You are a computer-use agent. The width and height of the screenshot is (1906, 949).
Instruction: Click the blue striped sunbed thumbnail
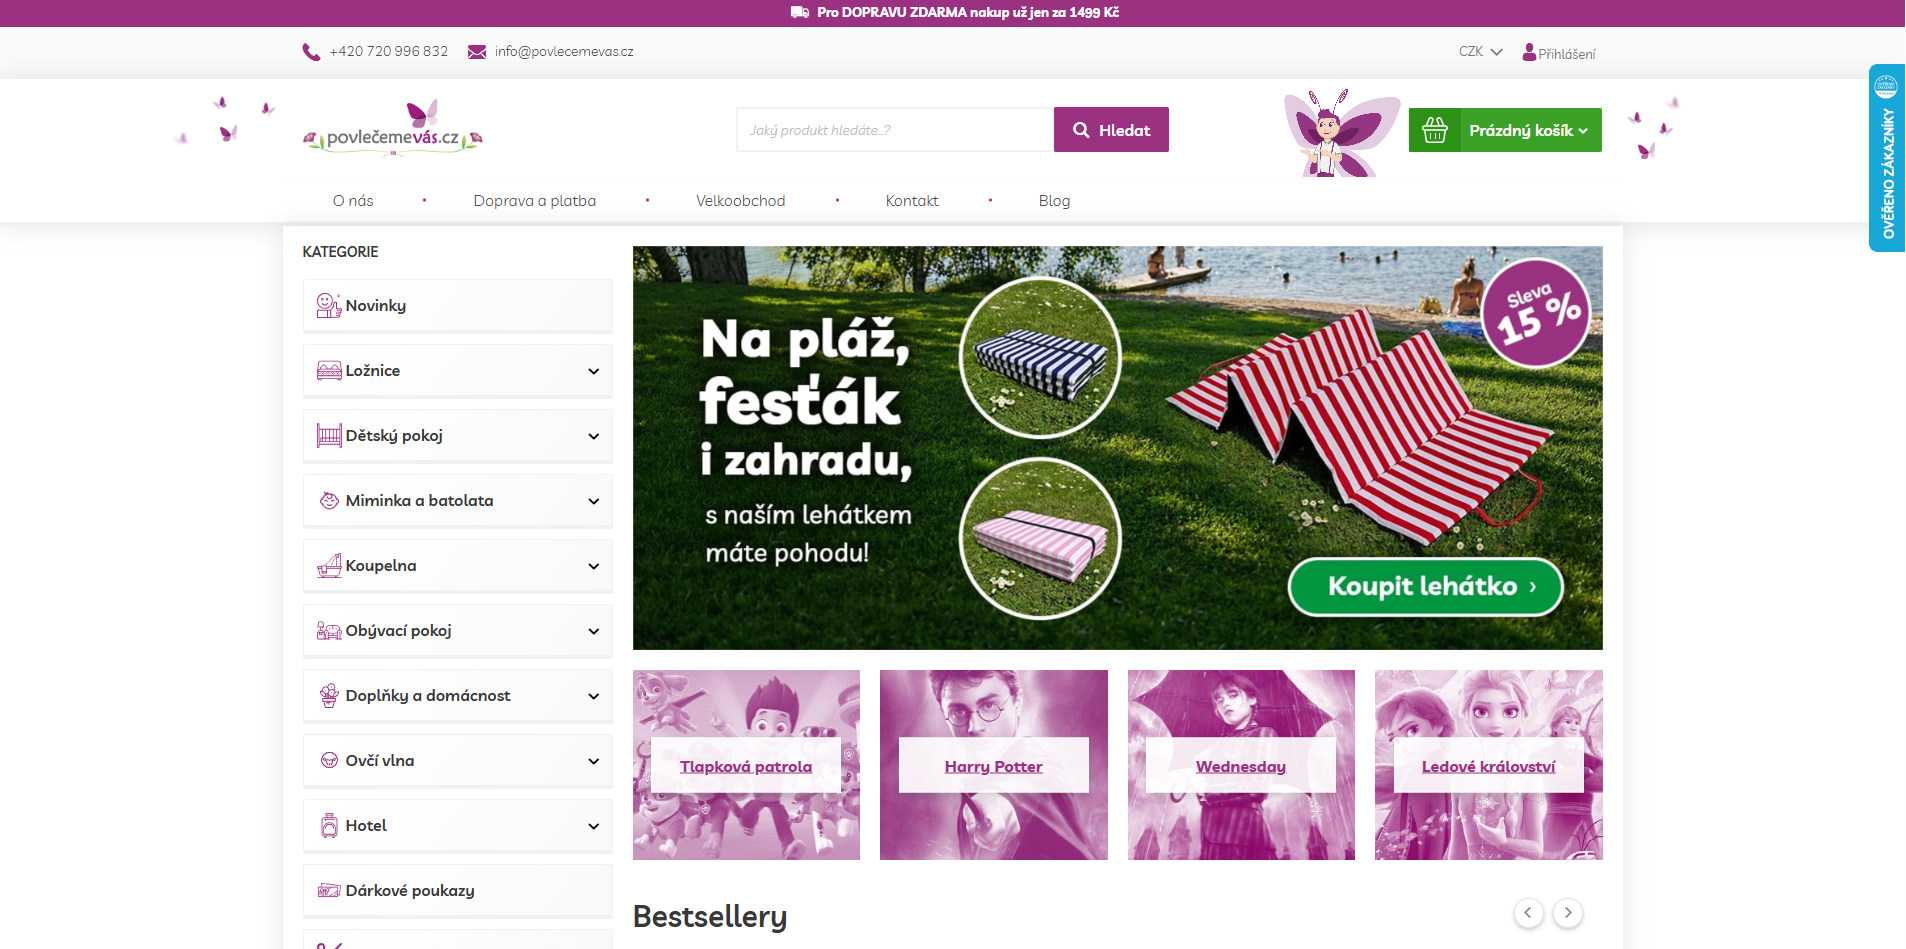click(1040, 357)
